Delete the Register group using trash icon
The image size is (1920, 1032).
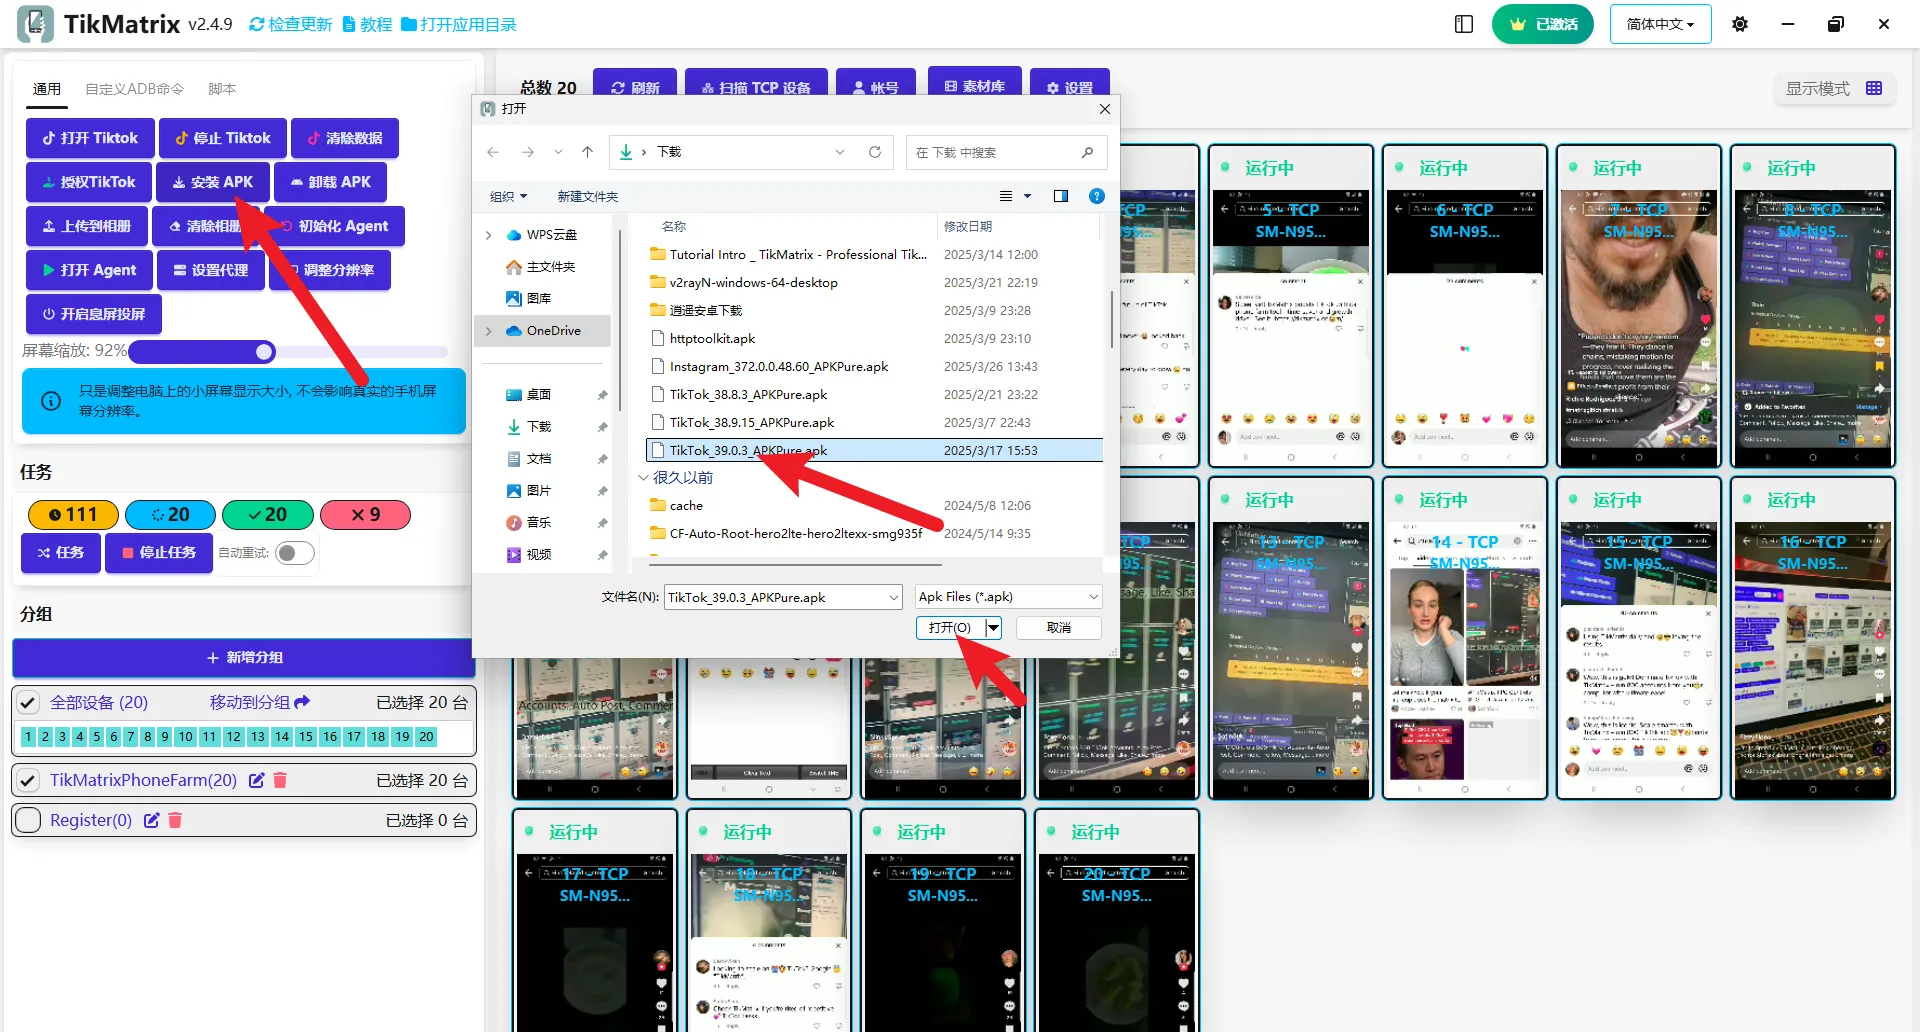click(176, 820)
